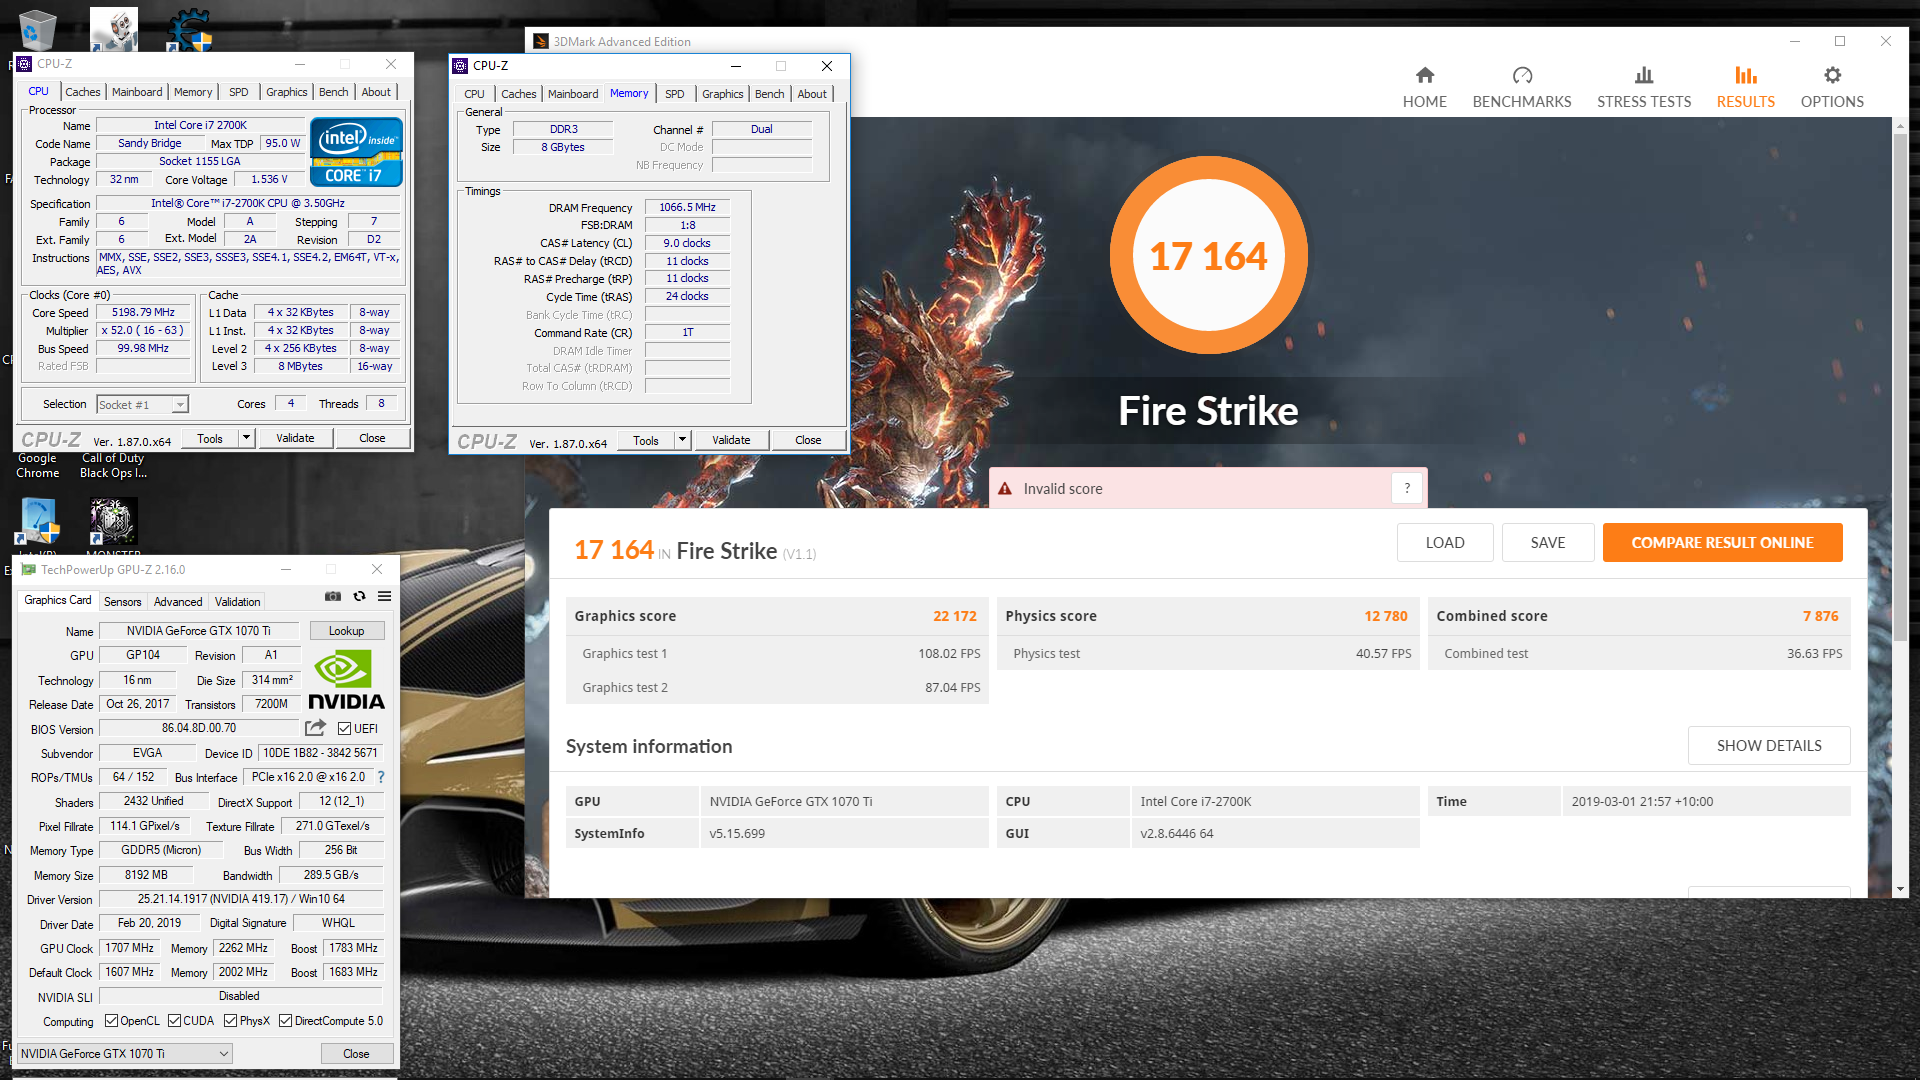Open the robot shortcut icon on the desktop
The image size is (1920, 1080).
point(114,29)
